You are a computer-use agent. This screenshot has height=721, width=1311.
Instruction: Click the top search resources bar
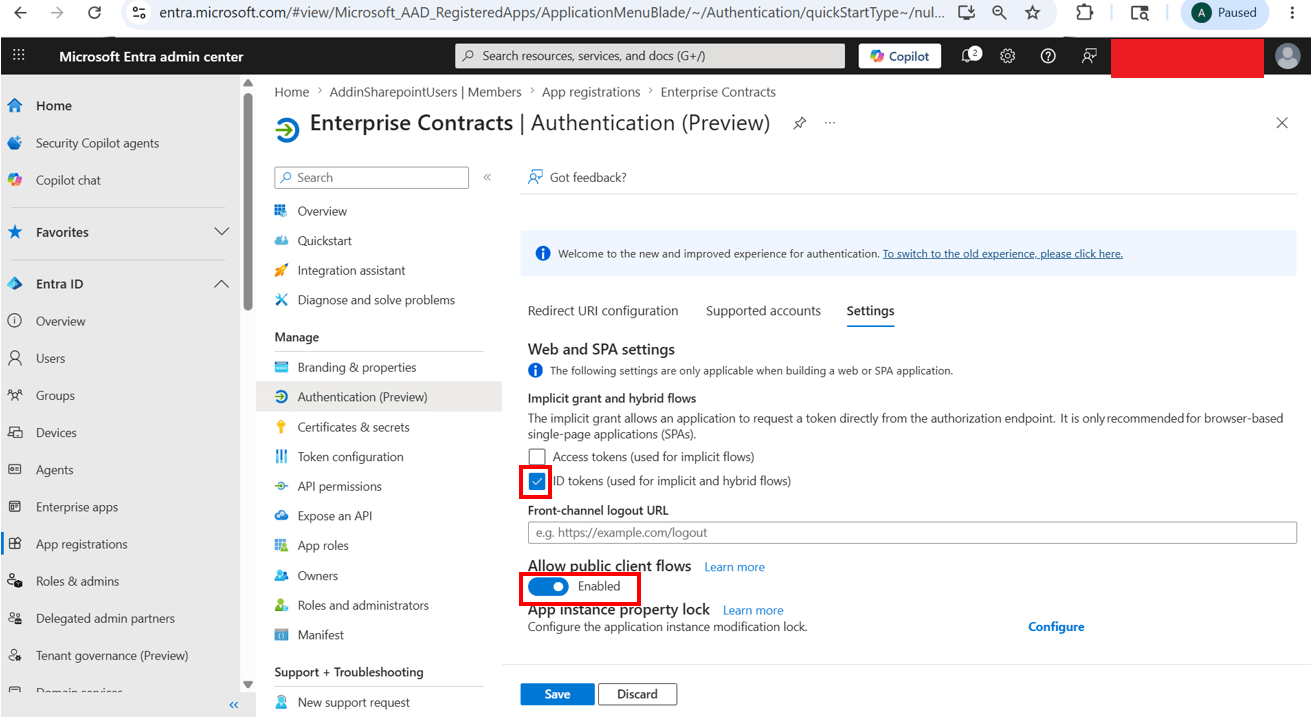[650, 56]
